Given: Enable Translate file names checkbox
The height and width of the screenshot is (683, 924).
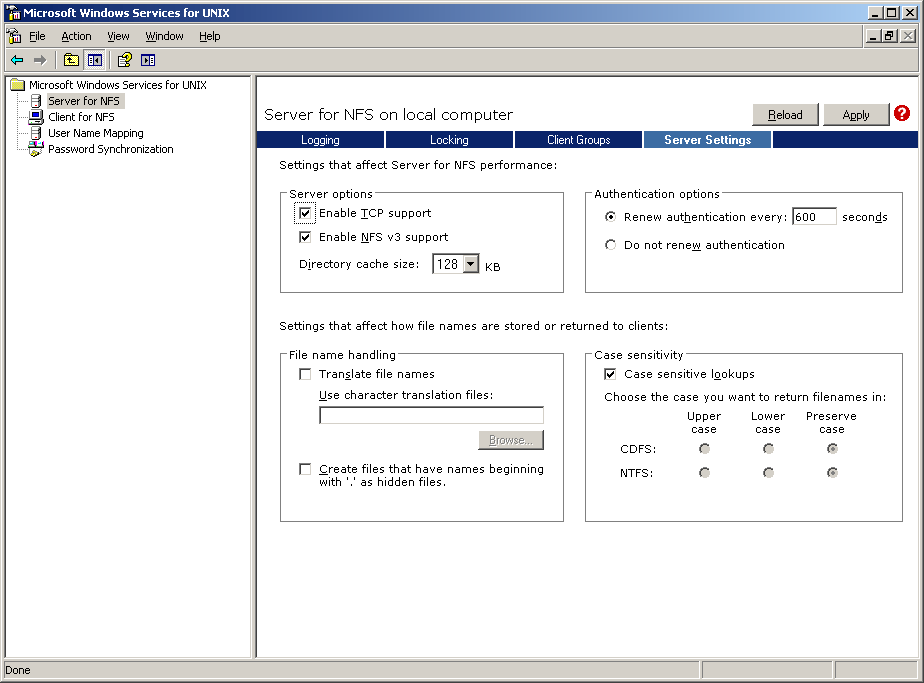Looking at the screenshot, I should (305, 374).
